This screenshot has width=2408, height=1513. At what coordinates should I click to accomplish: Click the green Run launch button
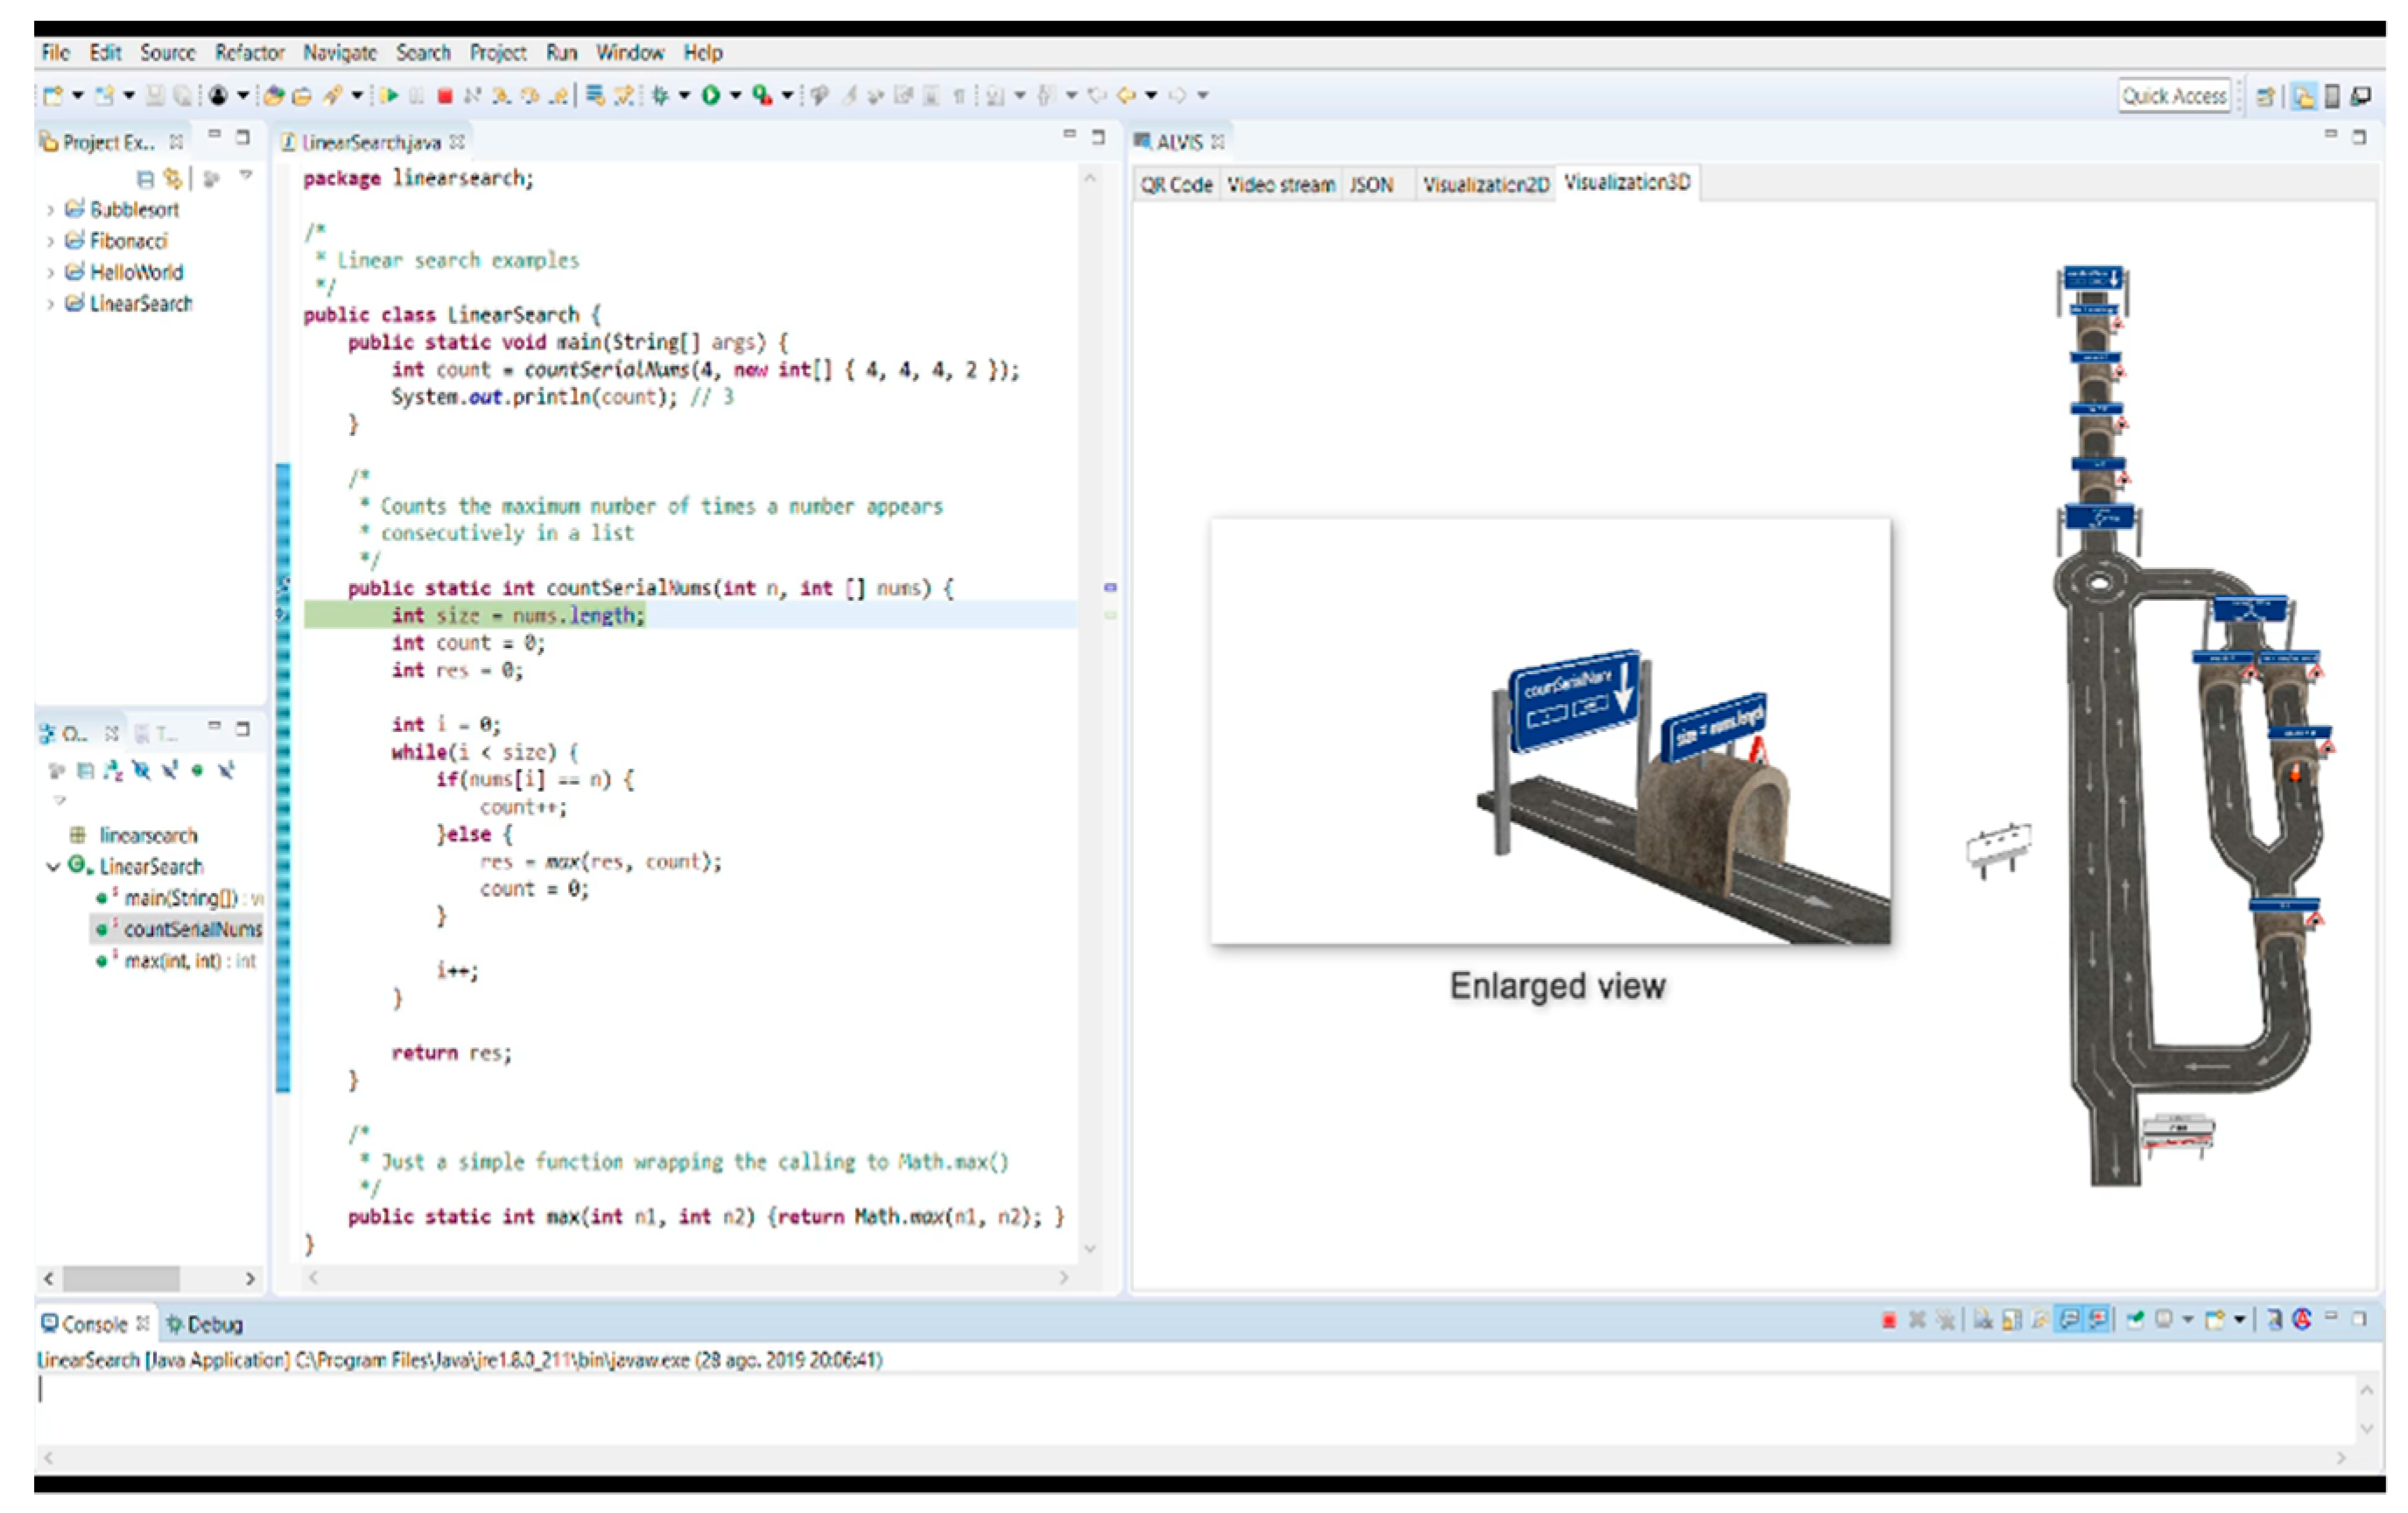(711, 96)
